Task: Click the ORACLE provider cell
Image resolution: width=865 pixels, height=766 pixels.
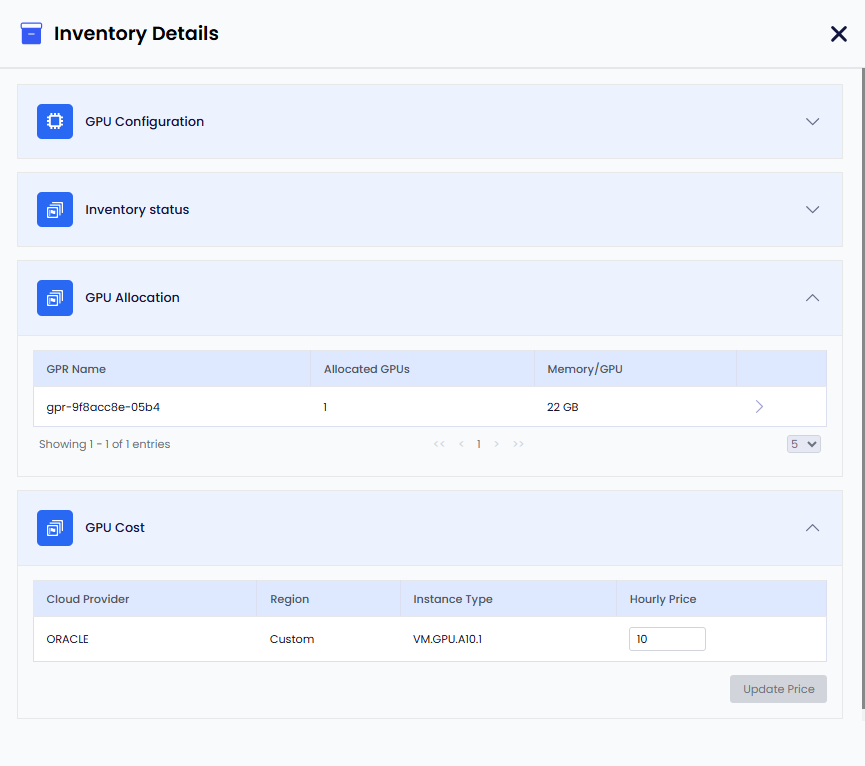Action: tap(67, 639)
